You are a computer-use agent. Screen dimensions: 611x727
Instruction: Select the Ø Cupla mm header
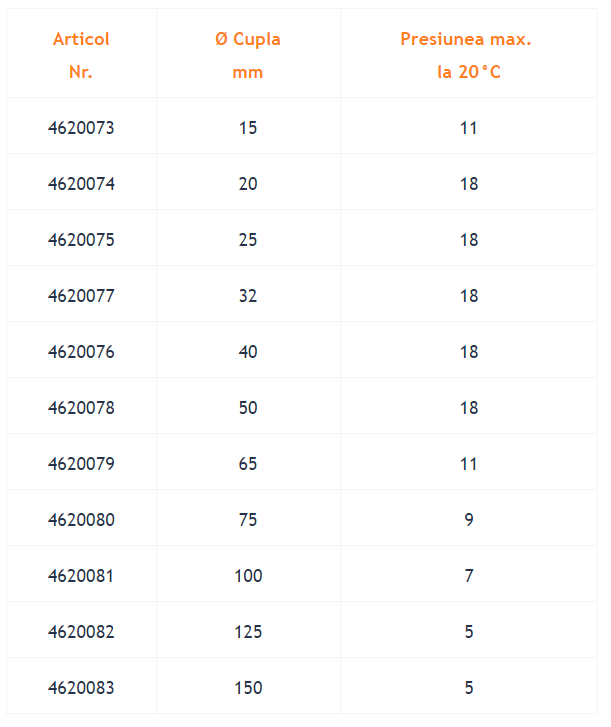248,55
